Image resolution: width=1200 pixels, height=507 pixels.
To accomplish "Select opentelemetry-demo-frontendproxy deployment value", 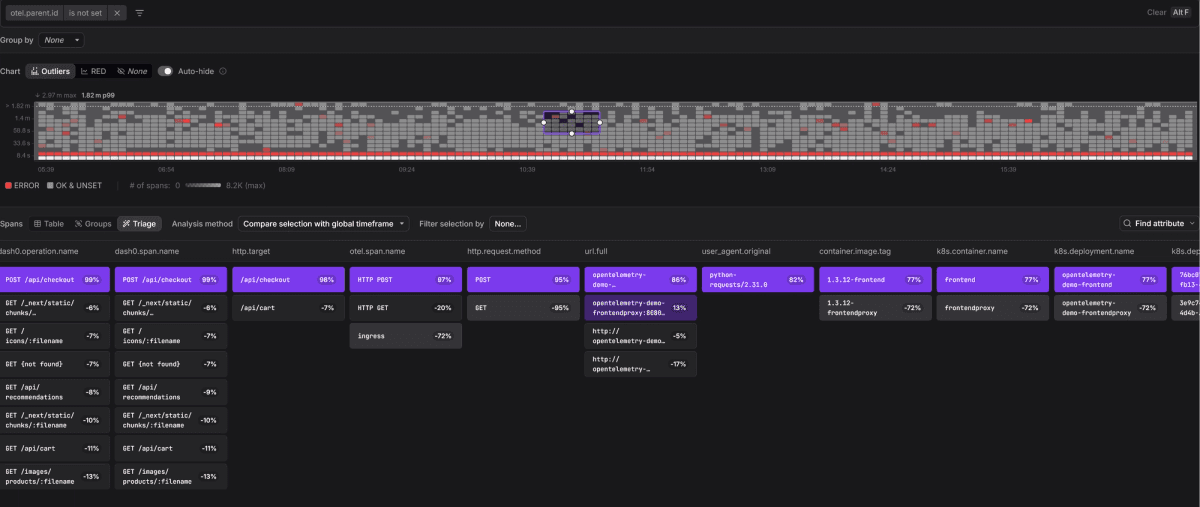I will click(x=1110, y=308).
